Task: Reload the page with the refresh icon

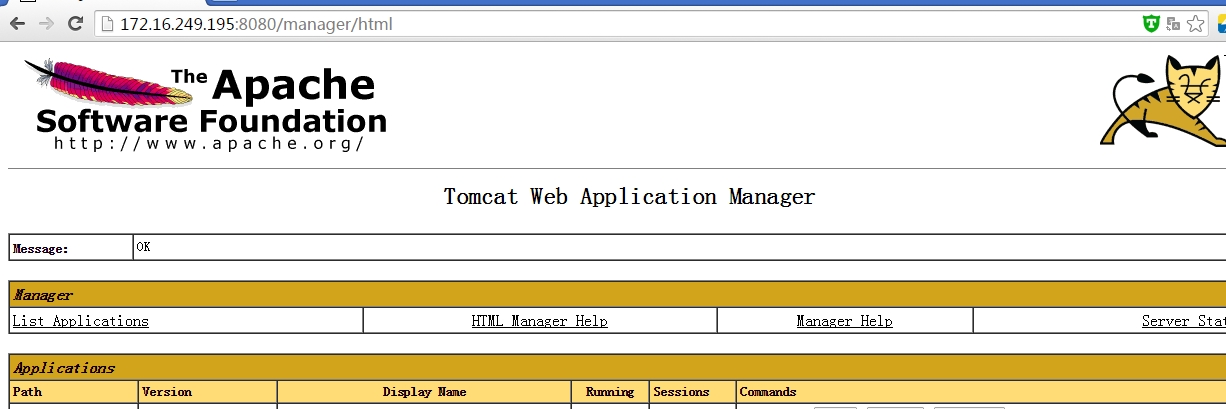Action: point(75,24)
